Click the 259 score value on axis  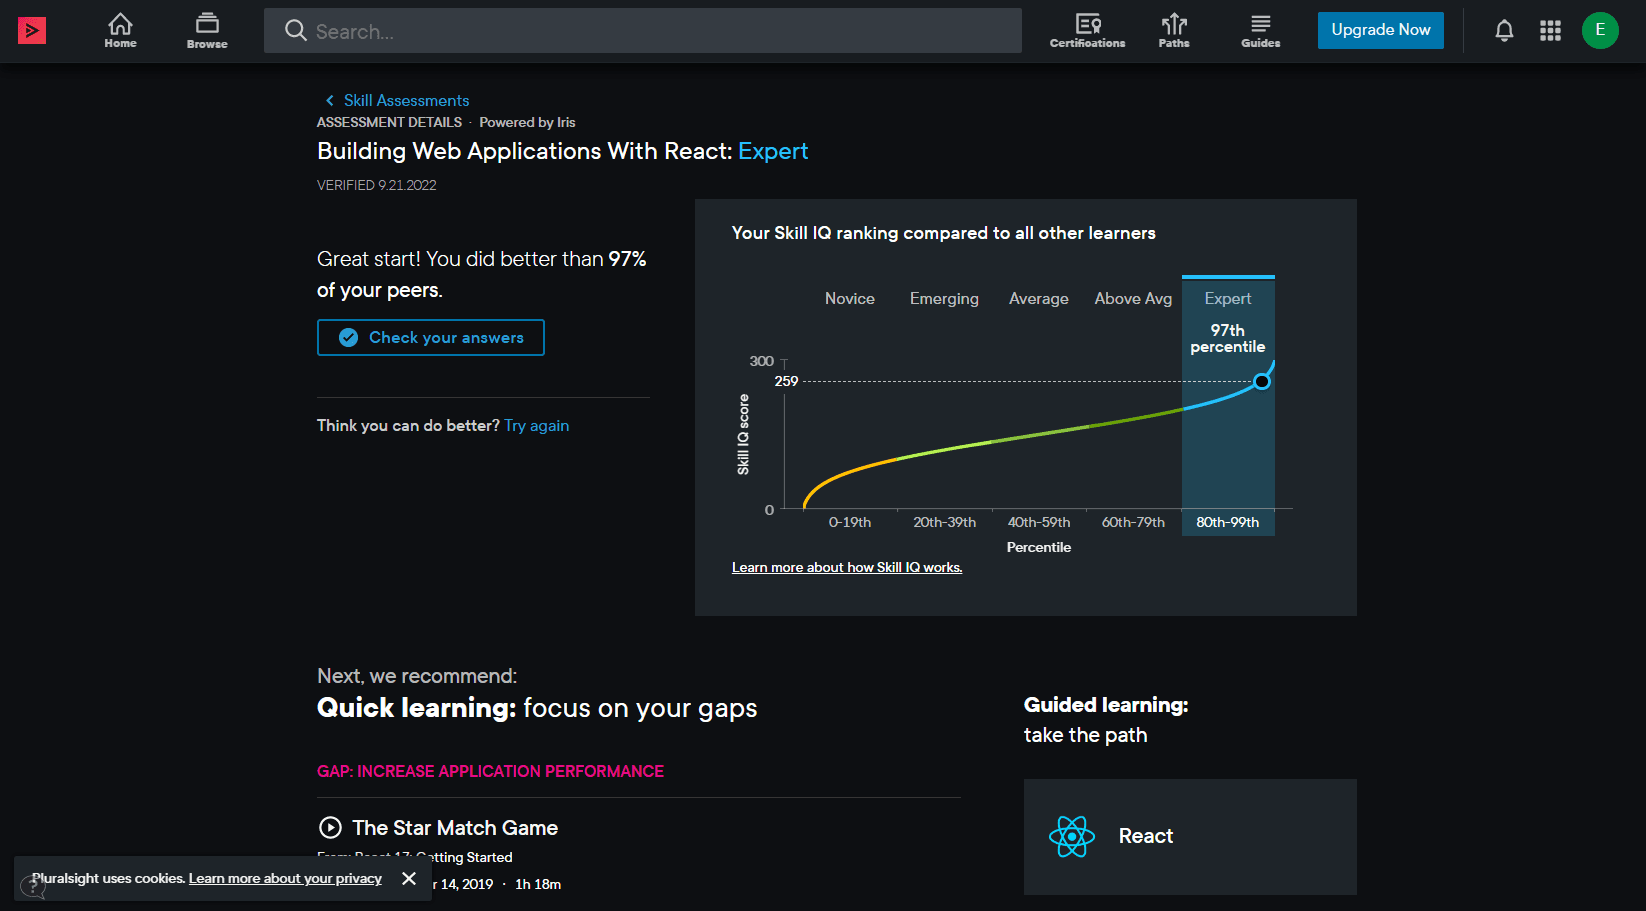(x=786, y=381)
